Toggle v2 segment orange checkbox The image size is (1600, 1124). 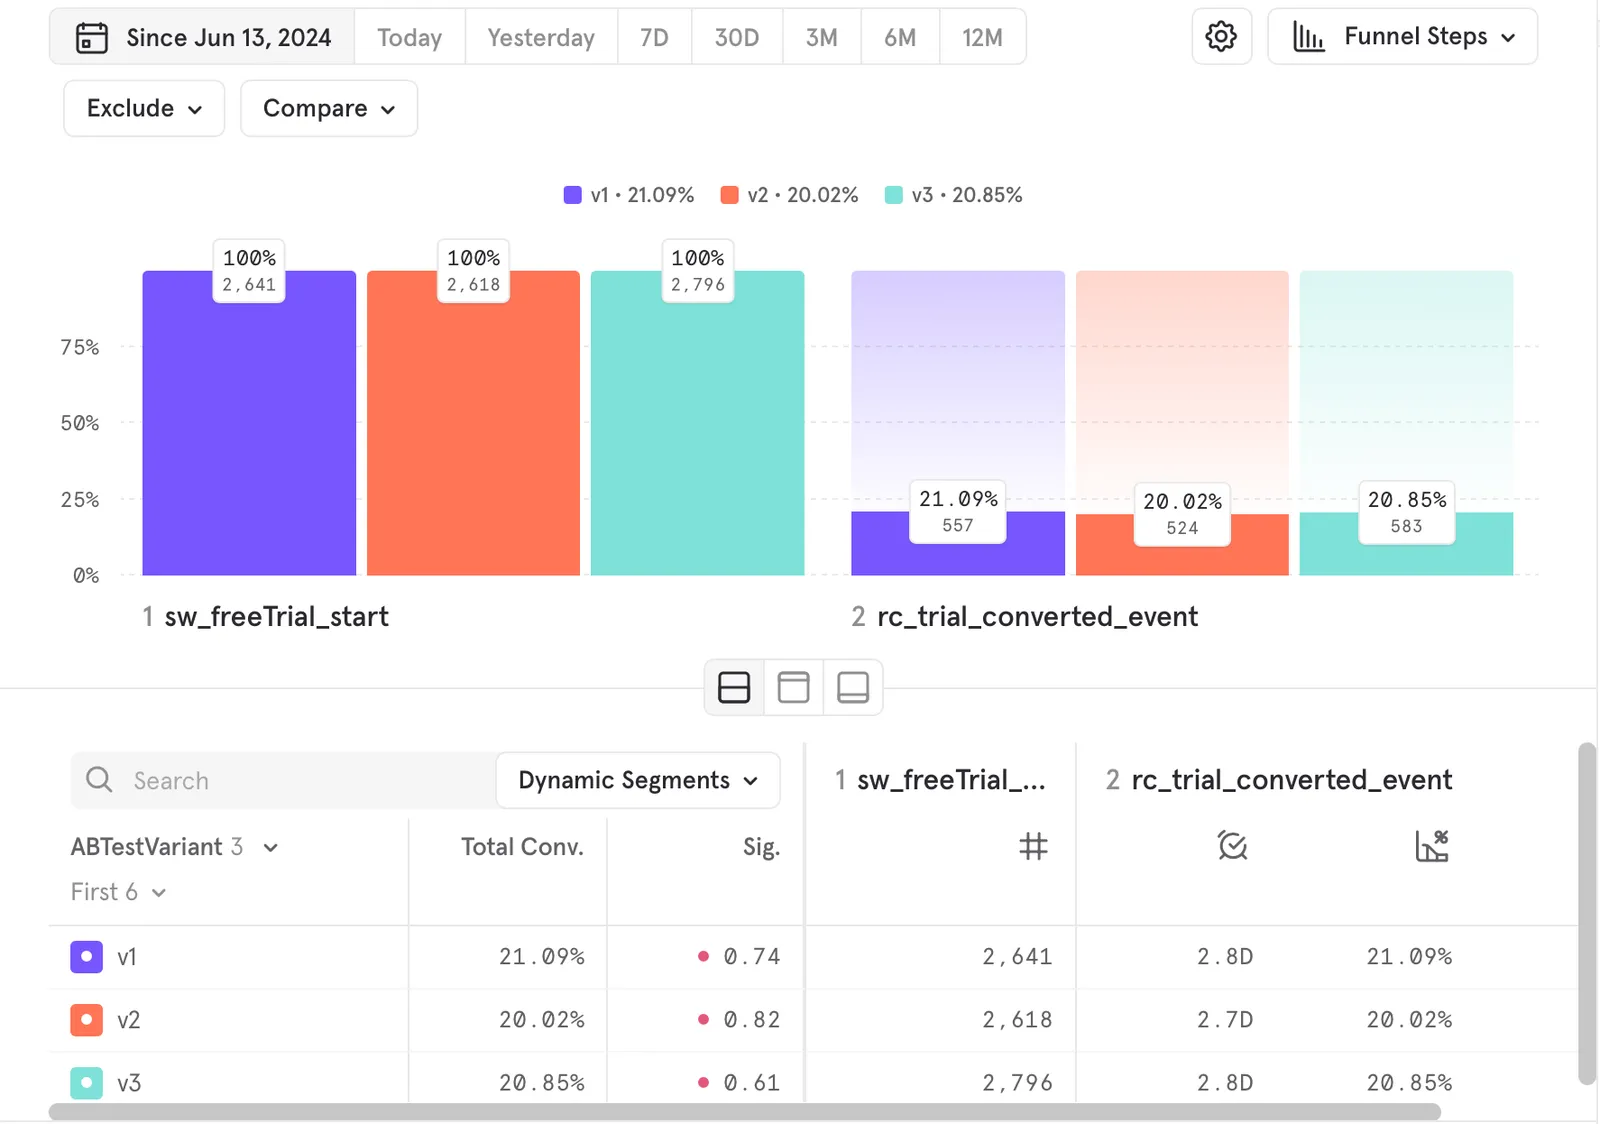coord(86,1020)
